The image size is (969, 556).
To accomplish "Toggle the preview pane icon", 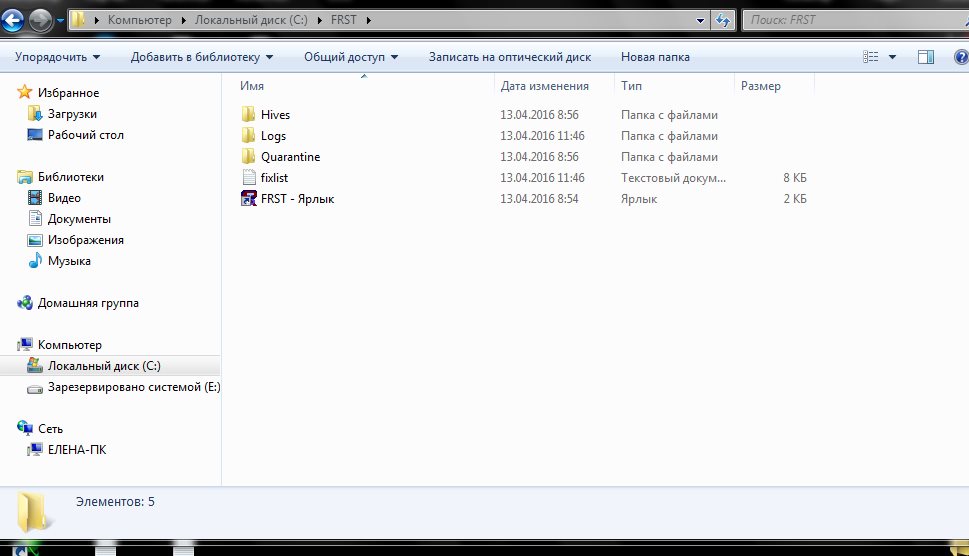I will click(926, 57).
